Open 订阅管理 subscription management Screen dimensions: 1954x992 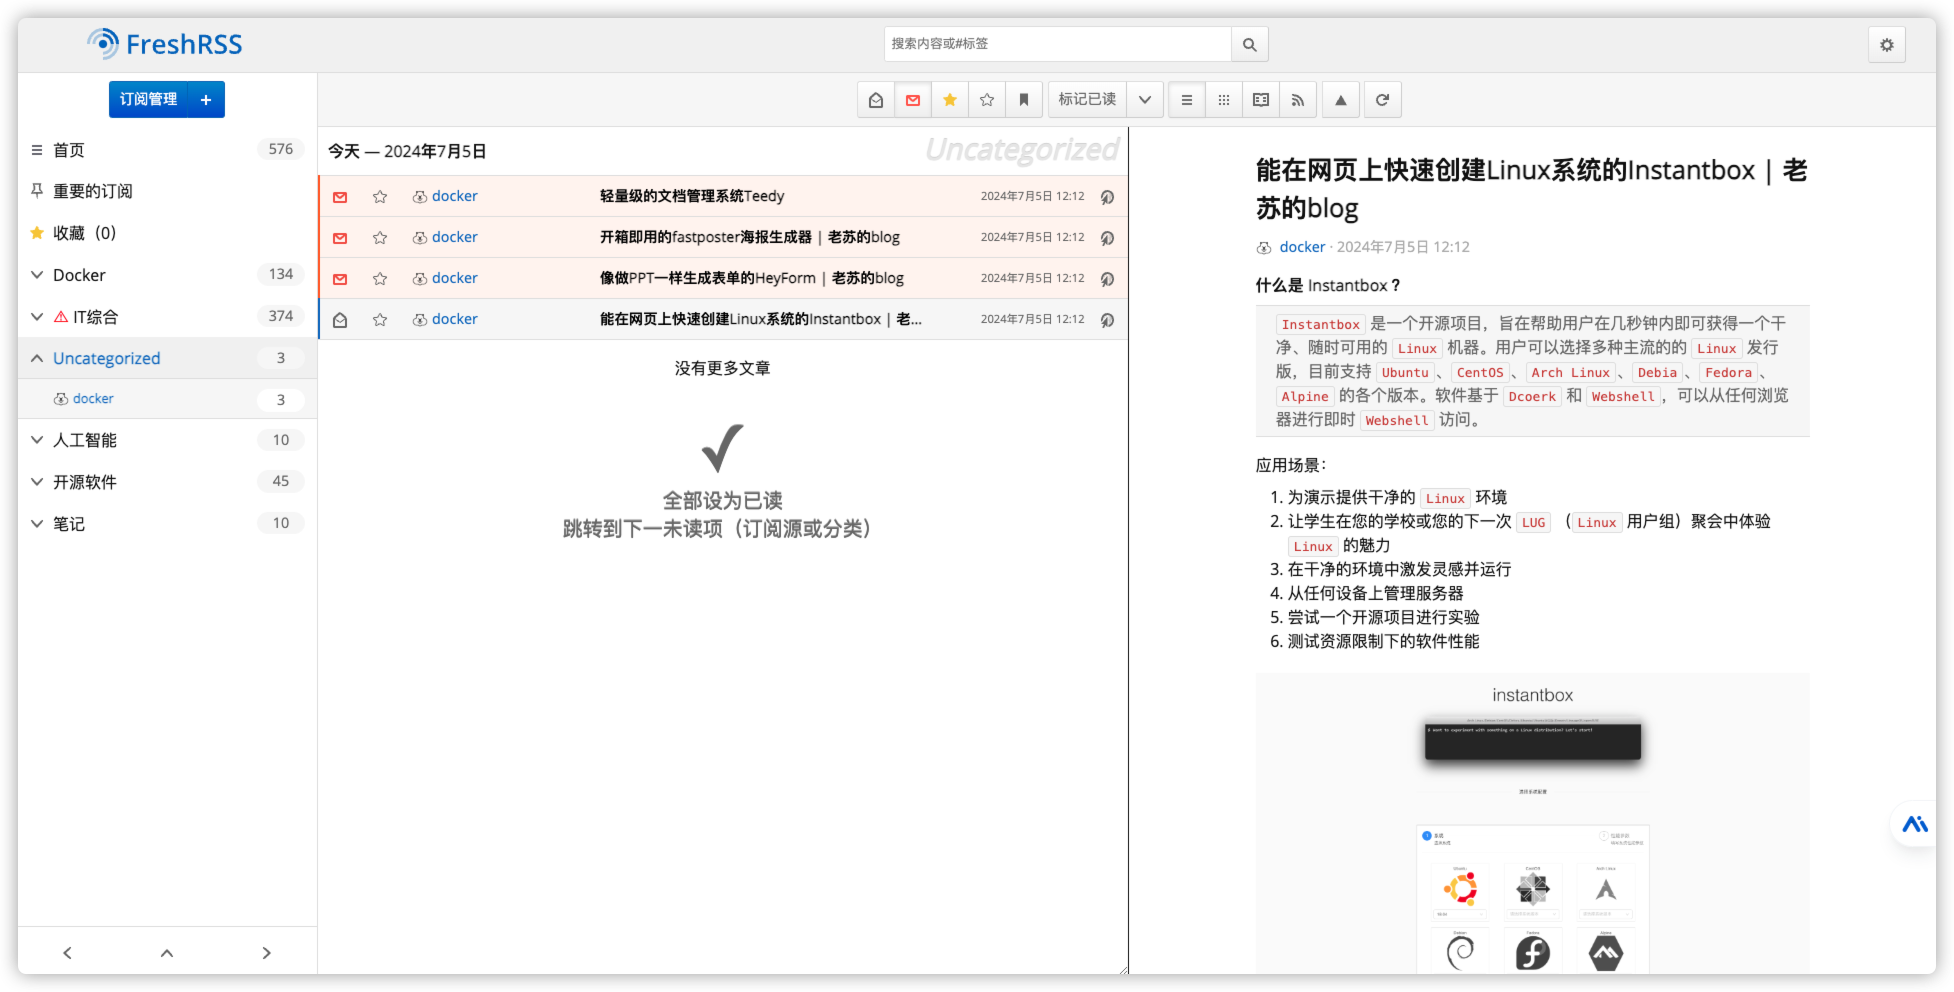(148, 99)
